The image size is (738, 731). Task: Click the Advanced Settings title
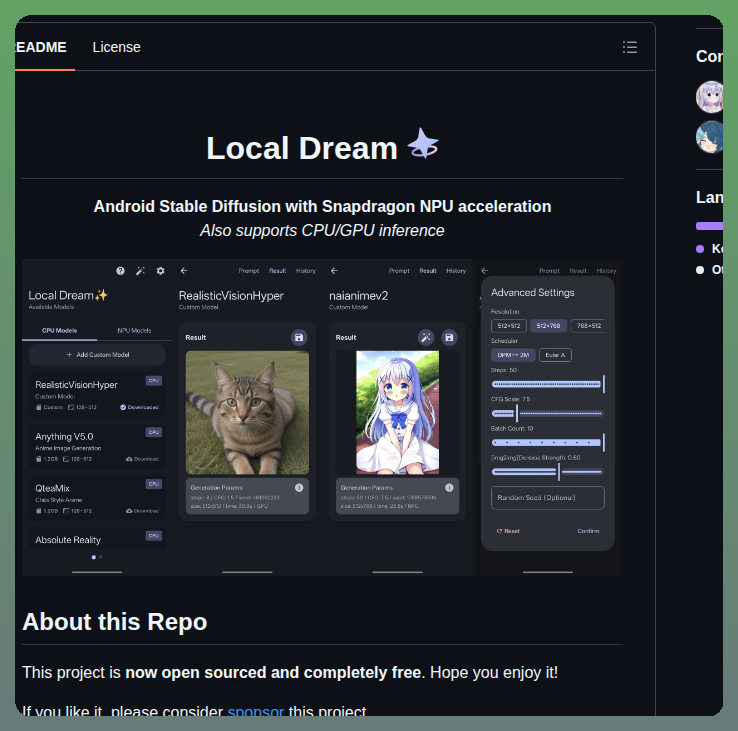[x=533, y=292]
